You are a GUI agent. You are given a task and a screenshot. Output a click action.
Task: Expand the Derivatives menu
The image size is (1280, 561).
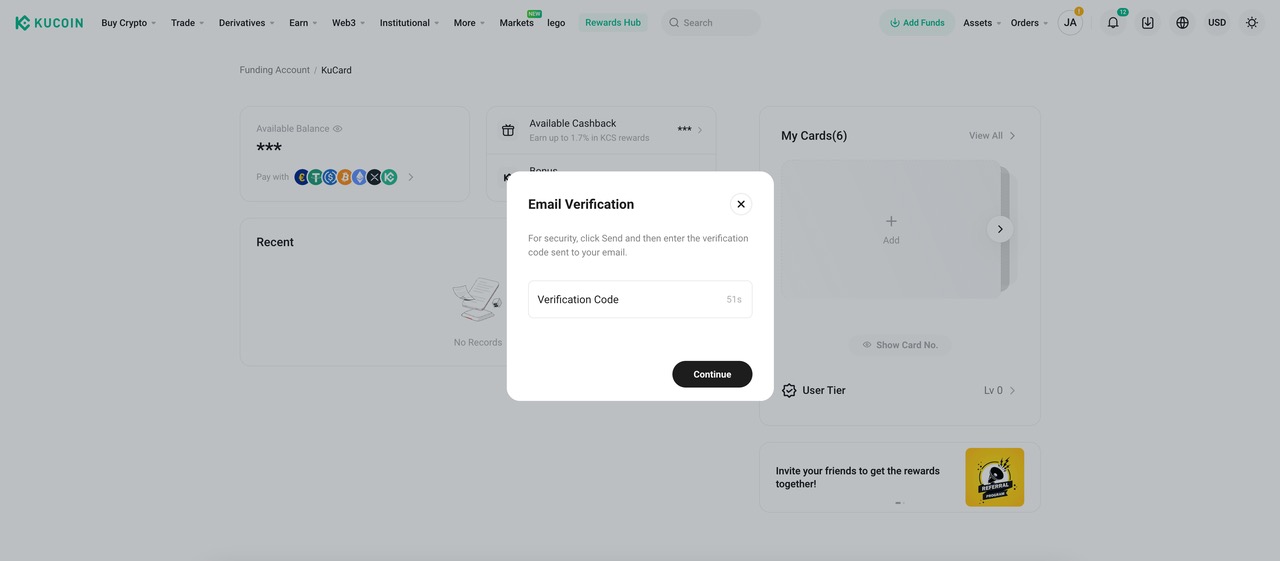(x=246, y=22)
